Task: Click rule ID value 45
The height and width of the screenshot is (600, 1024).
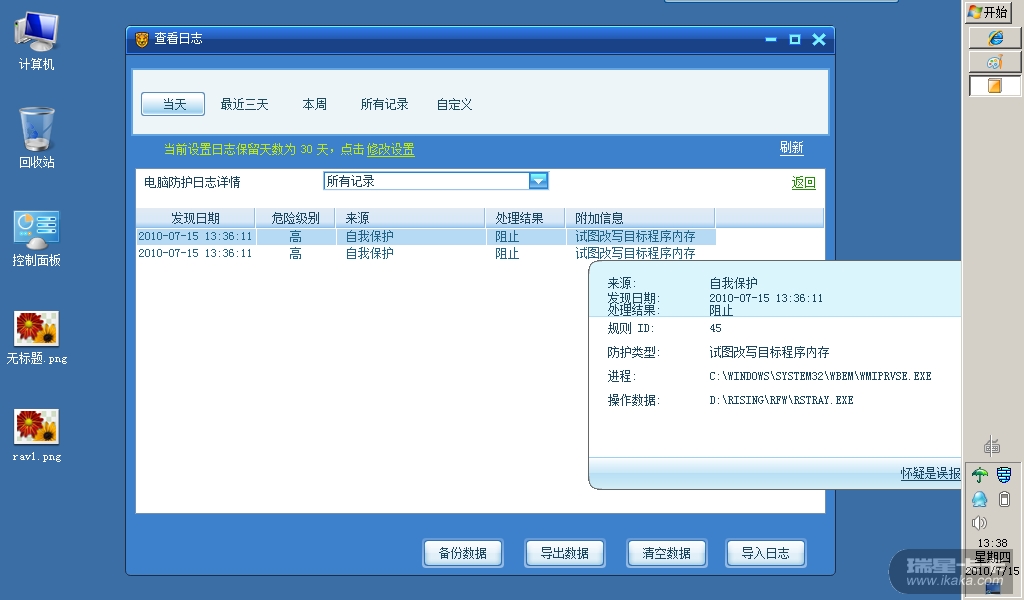Action: (715, 328)
